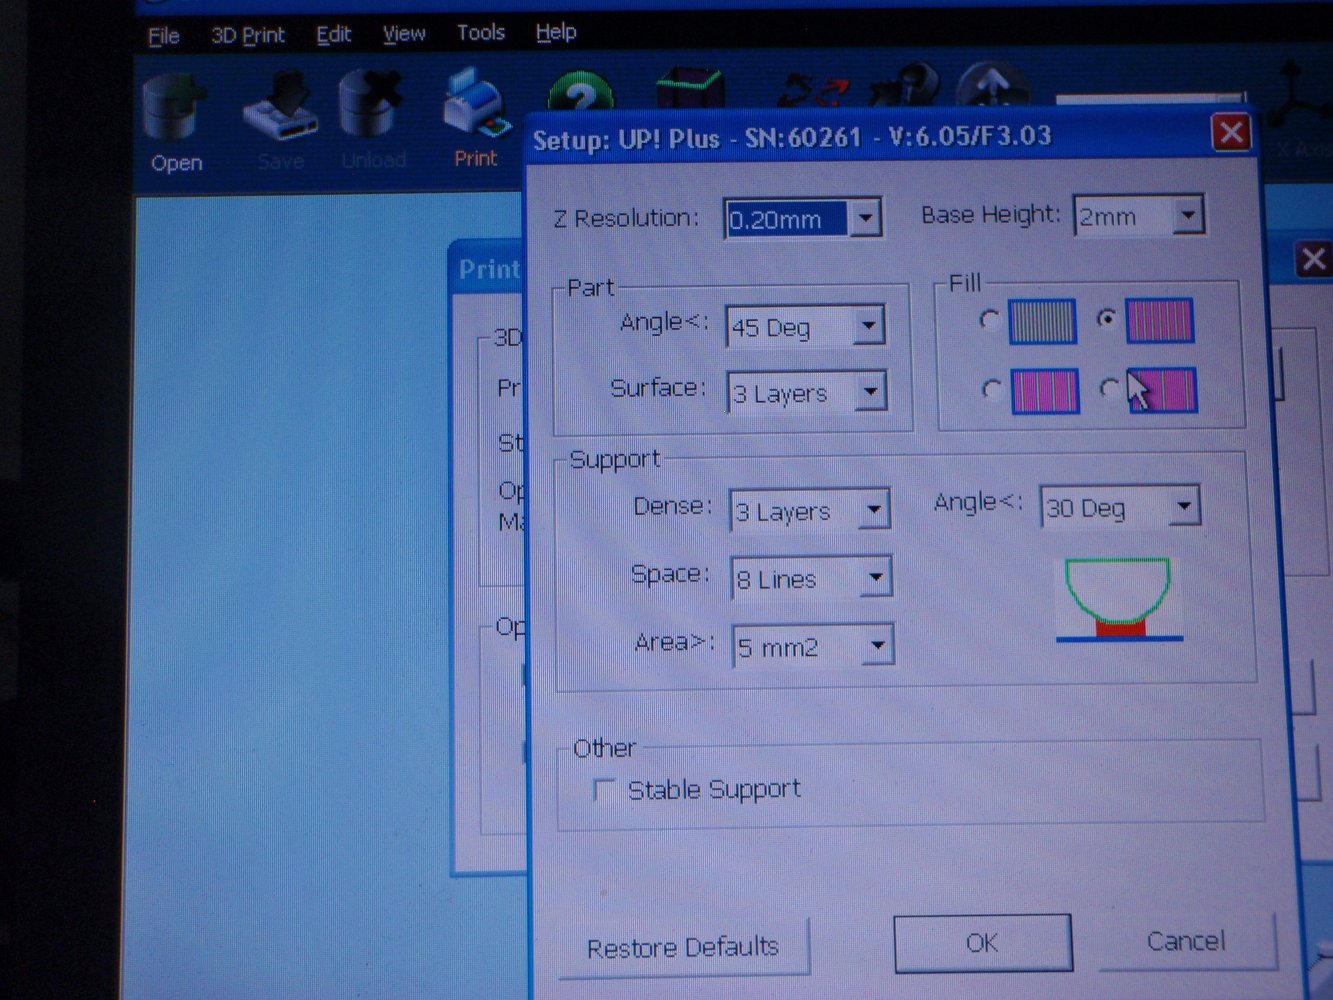Open the Area 5 mm2 dropdown
1333x1000 pixels.
pos(878,646)
